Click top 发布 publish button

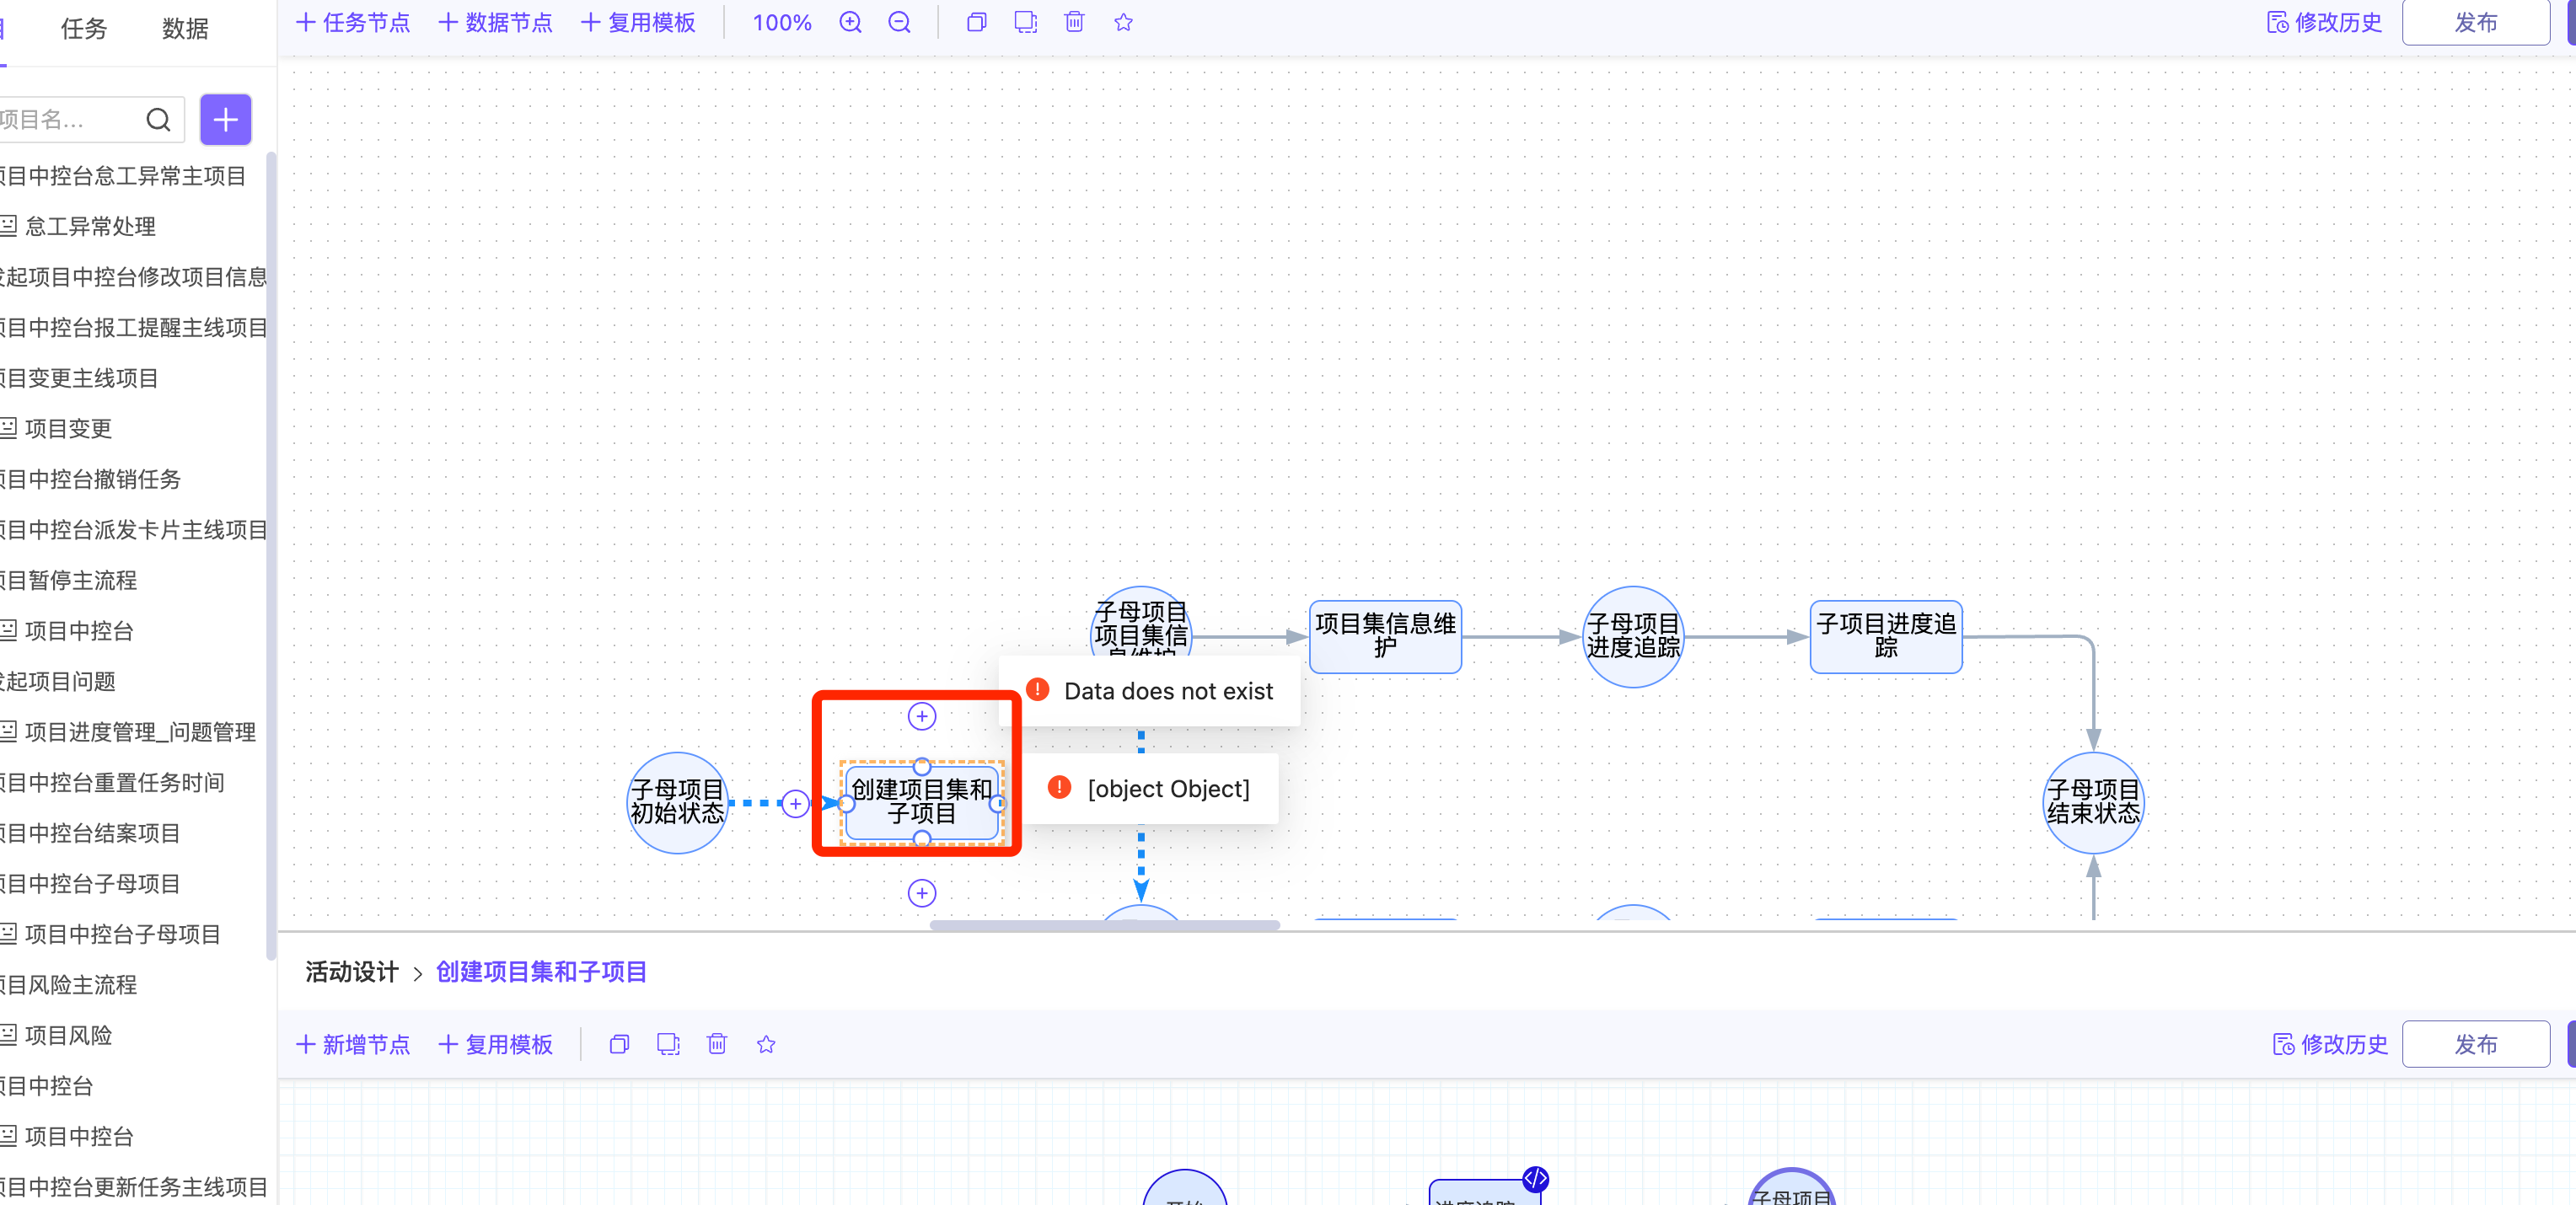coord(2474,22)
